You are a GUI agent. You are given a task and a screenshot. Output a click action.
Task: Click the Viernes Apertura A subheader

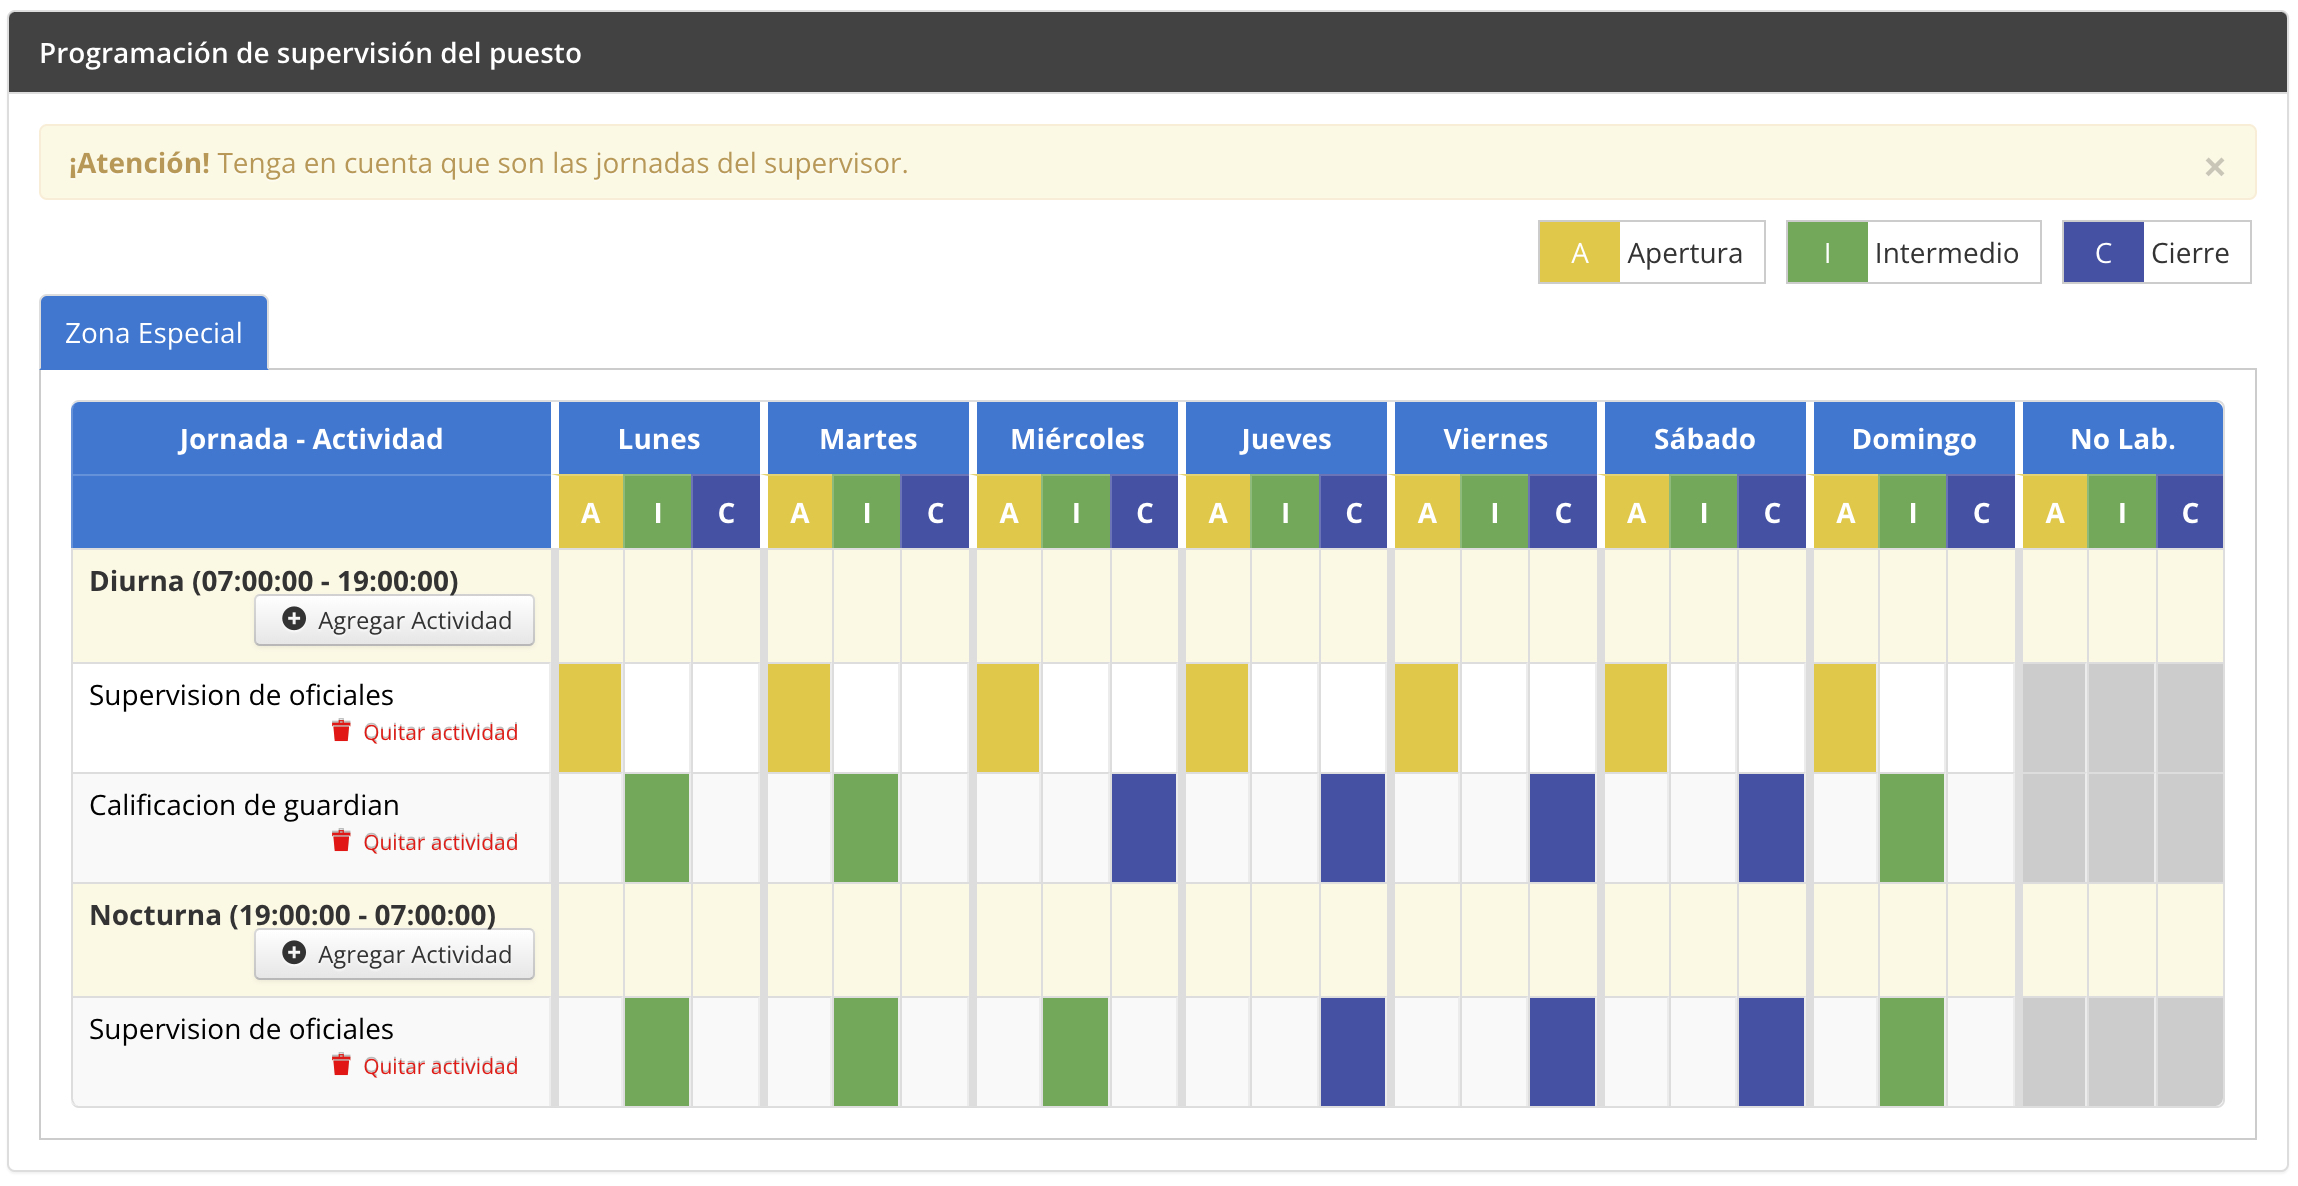(1427, 513)
